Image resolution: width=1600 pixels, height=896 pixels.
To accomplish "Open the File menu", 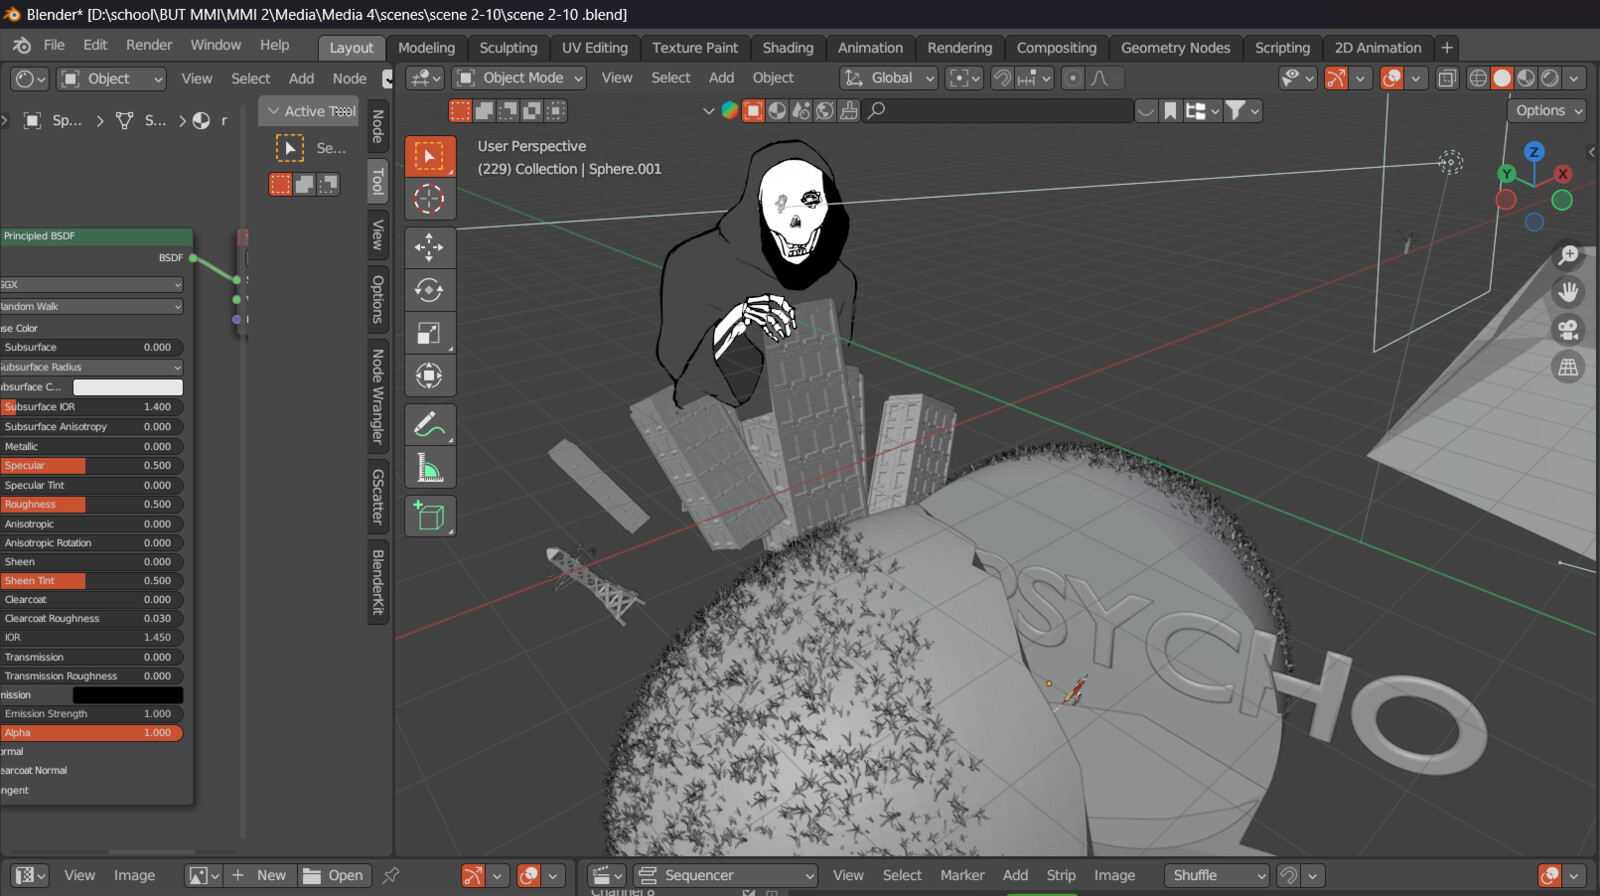I will (x=54, y=45).
